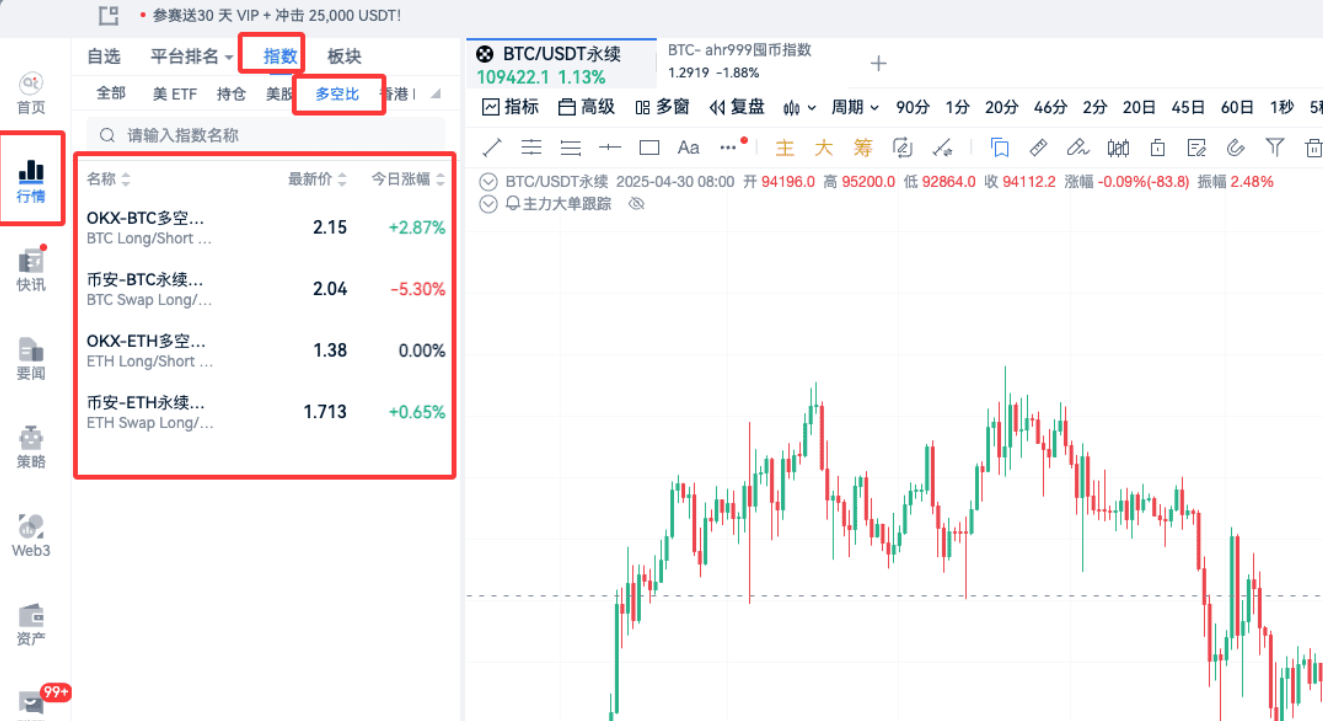Select the 币安-BTC永续 index row
This screenshot has height=721, width=1323.
[266, 289]
